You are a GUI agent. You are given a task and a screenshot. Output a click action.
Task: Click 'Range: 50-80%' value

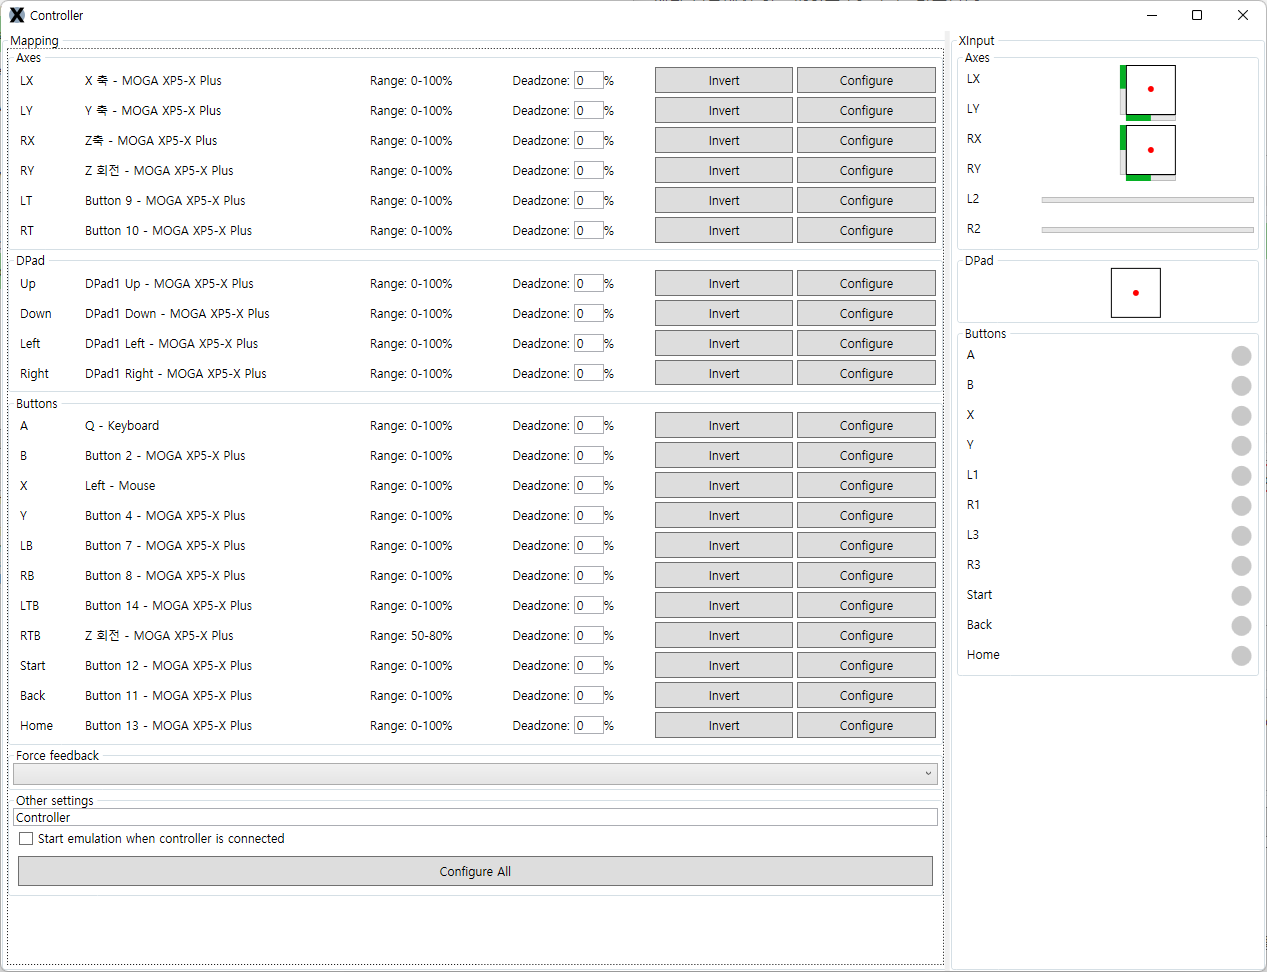(411, 636)
